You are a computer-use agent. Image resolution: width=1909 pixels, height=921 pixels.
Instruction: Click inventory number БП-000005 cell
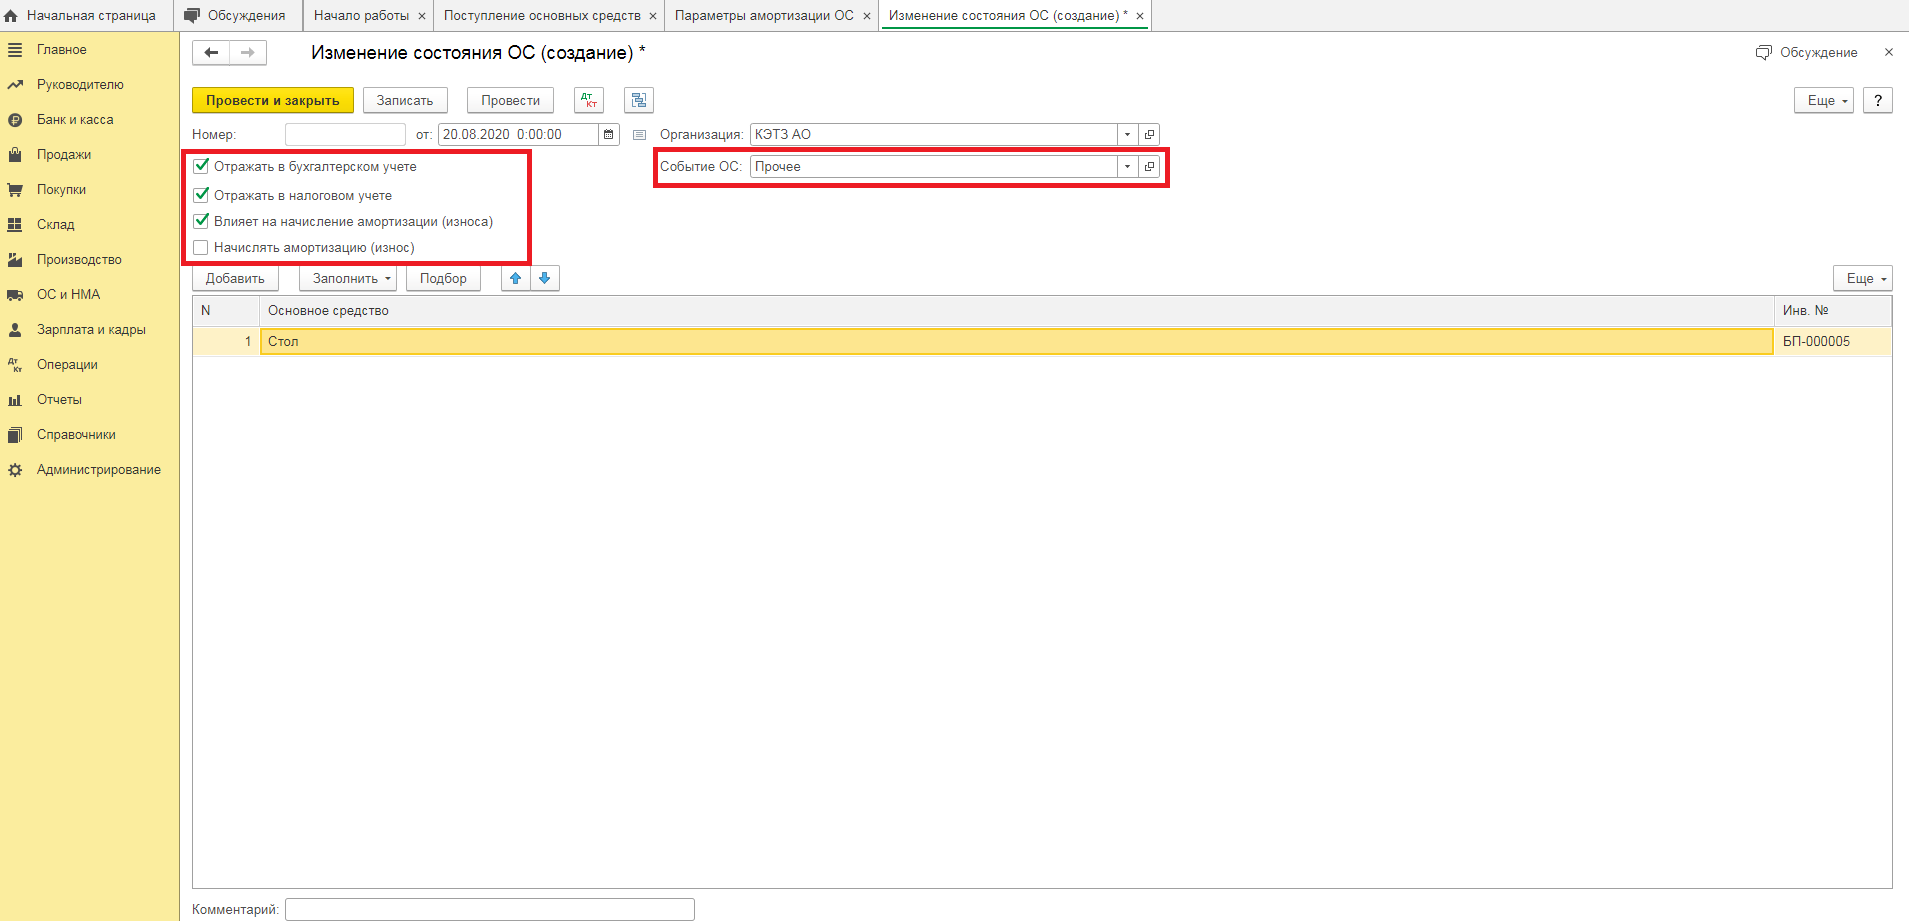click(1833, 341)
